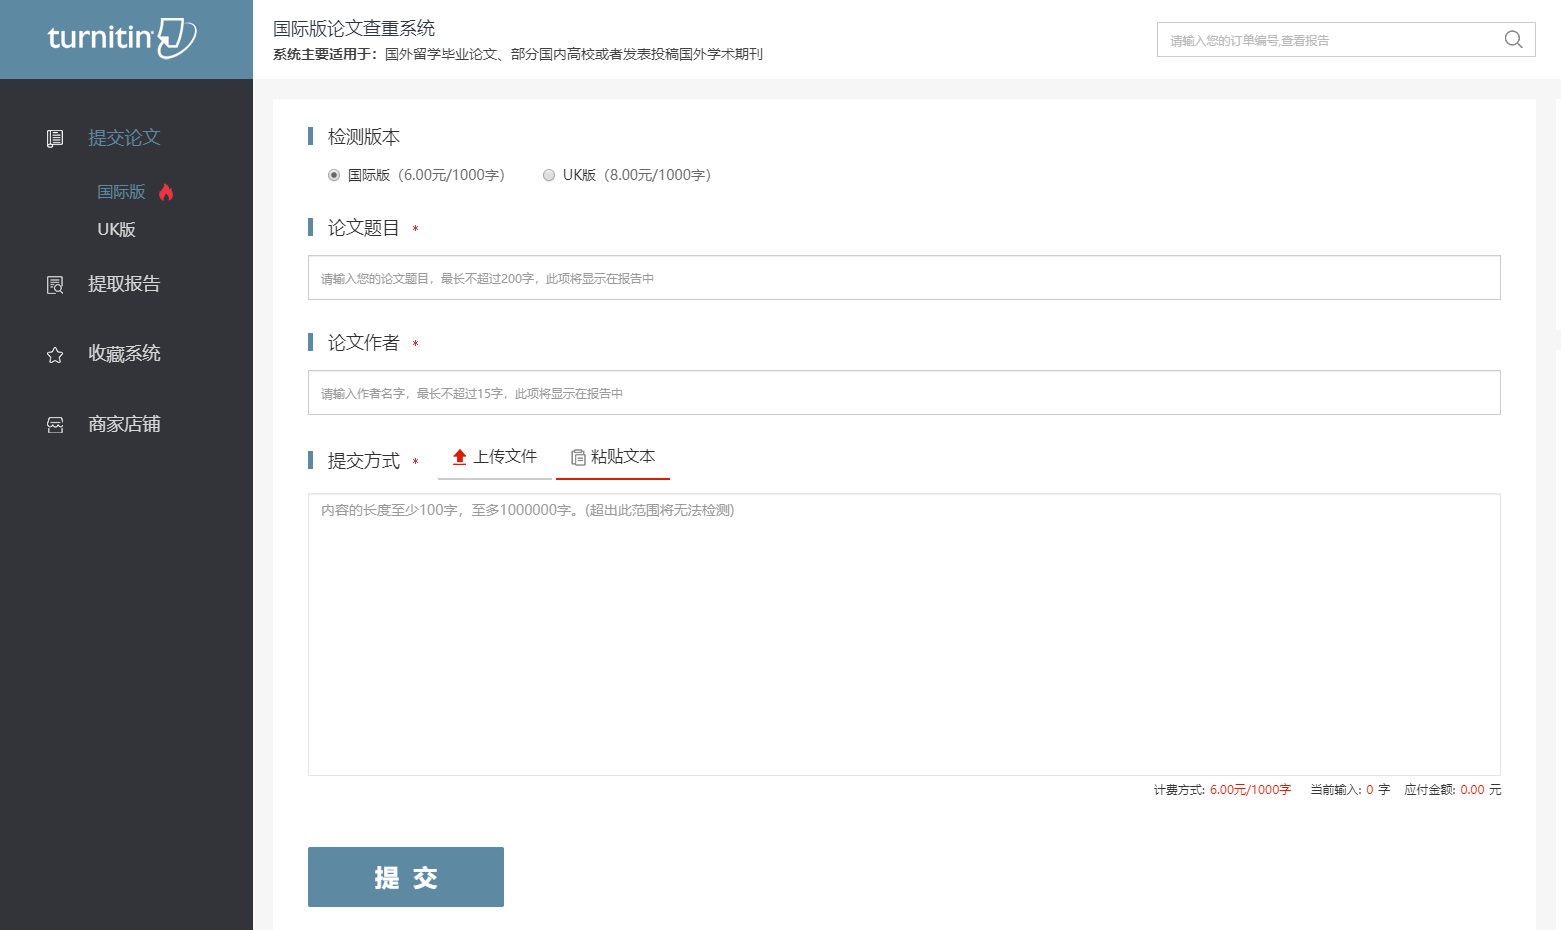
Task: Focus the 论文作者 author input field
Action: coord(904,393)
